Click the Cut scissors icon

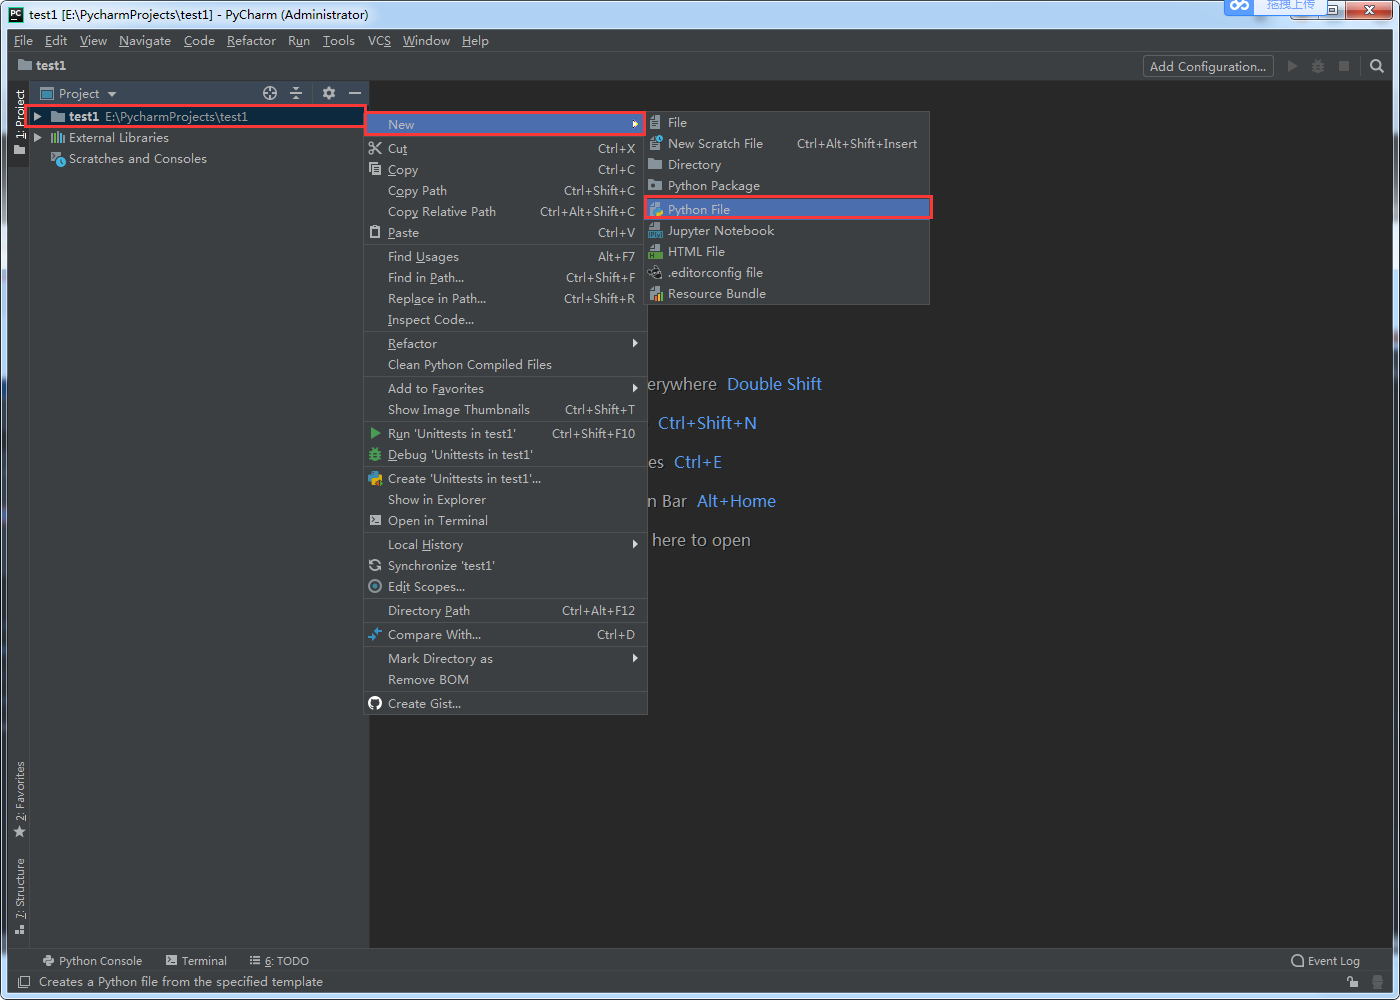[x=375, y=148]
